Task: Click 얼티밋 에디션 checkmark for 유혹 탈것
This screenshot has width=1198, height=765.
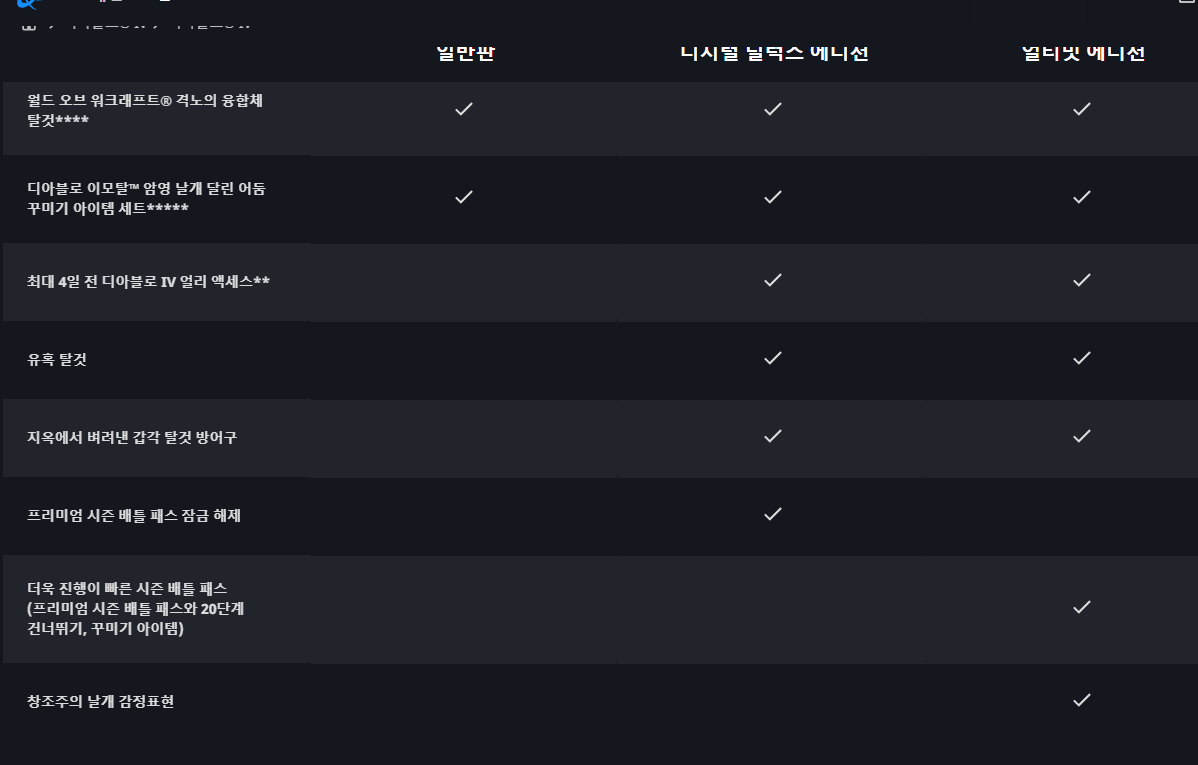Action: click(x=1081, y=358)
